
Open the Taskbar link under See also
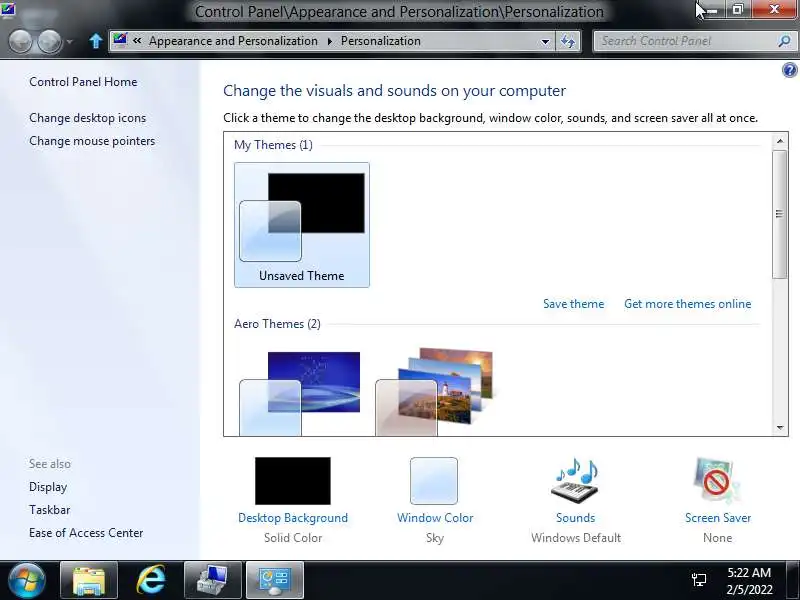click(x=49, y=510)
